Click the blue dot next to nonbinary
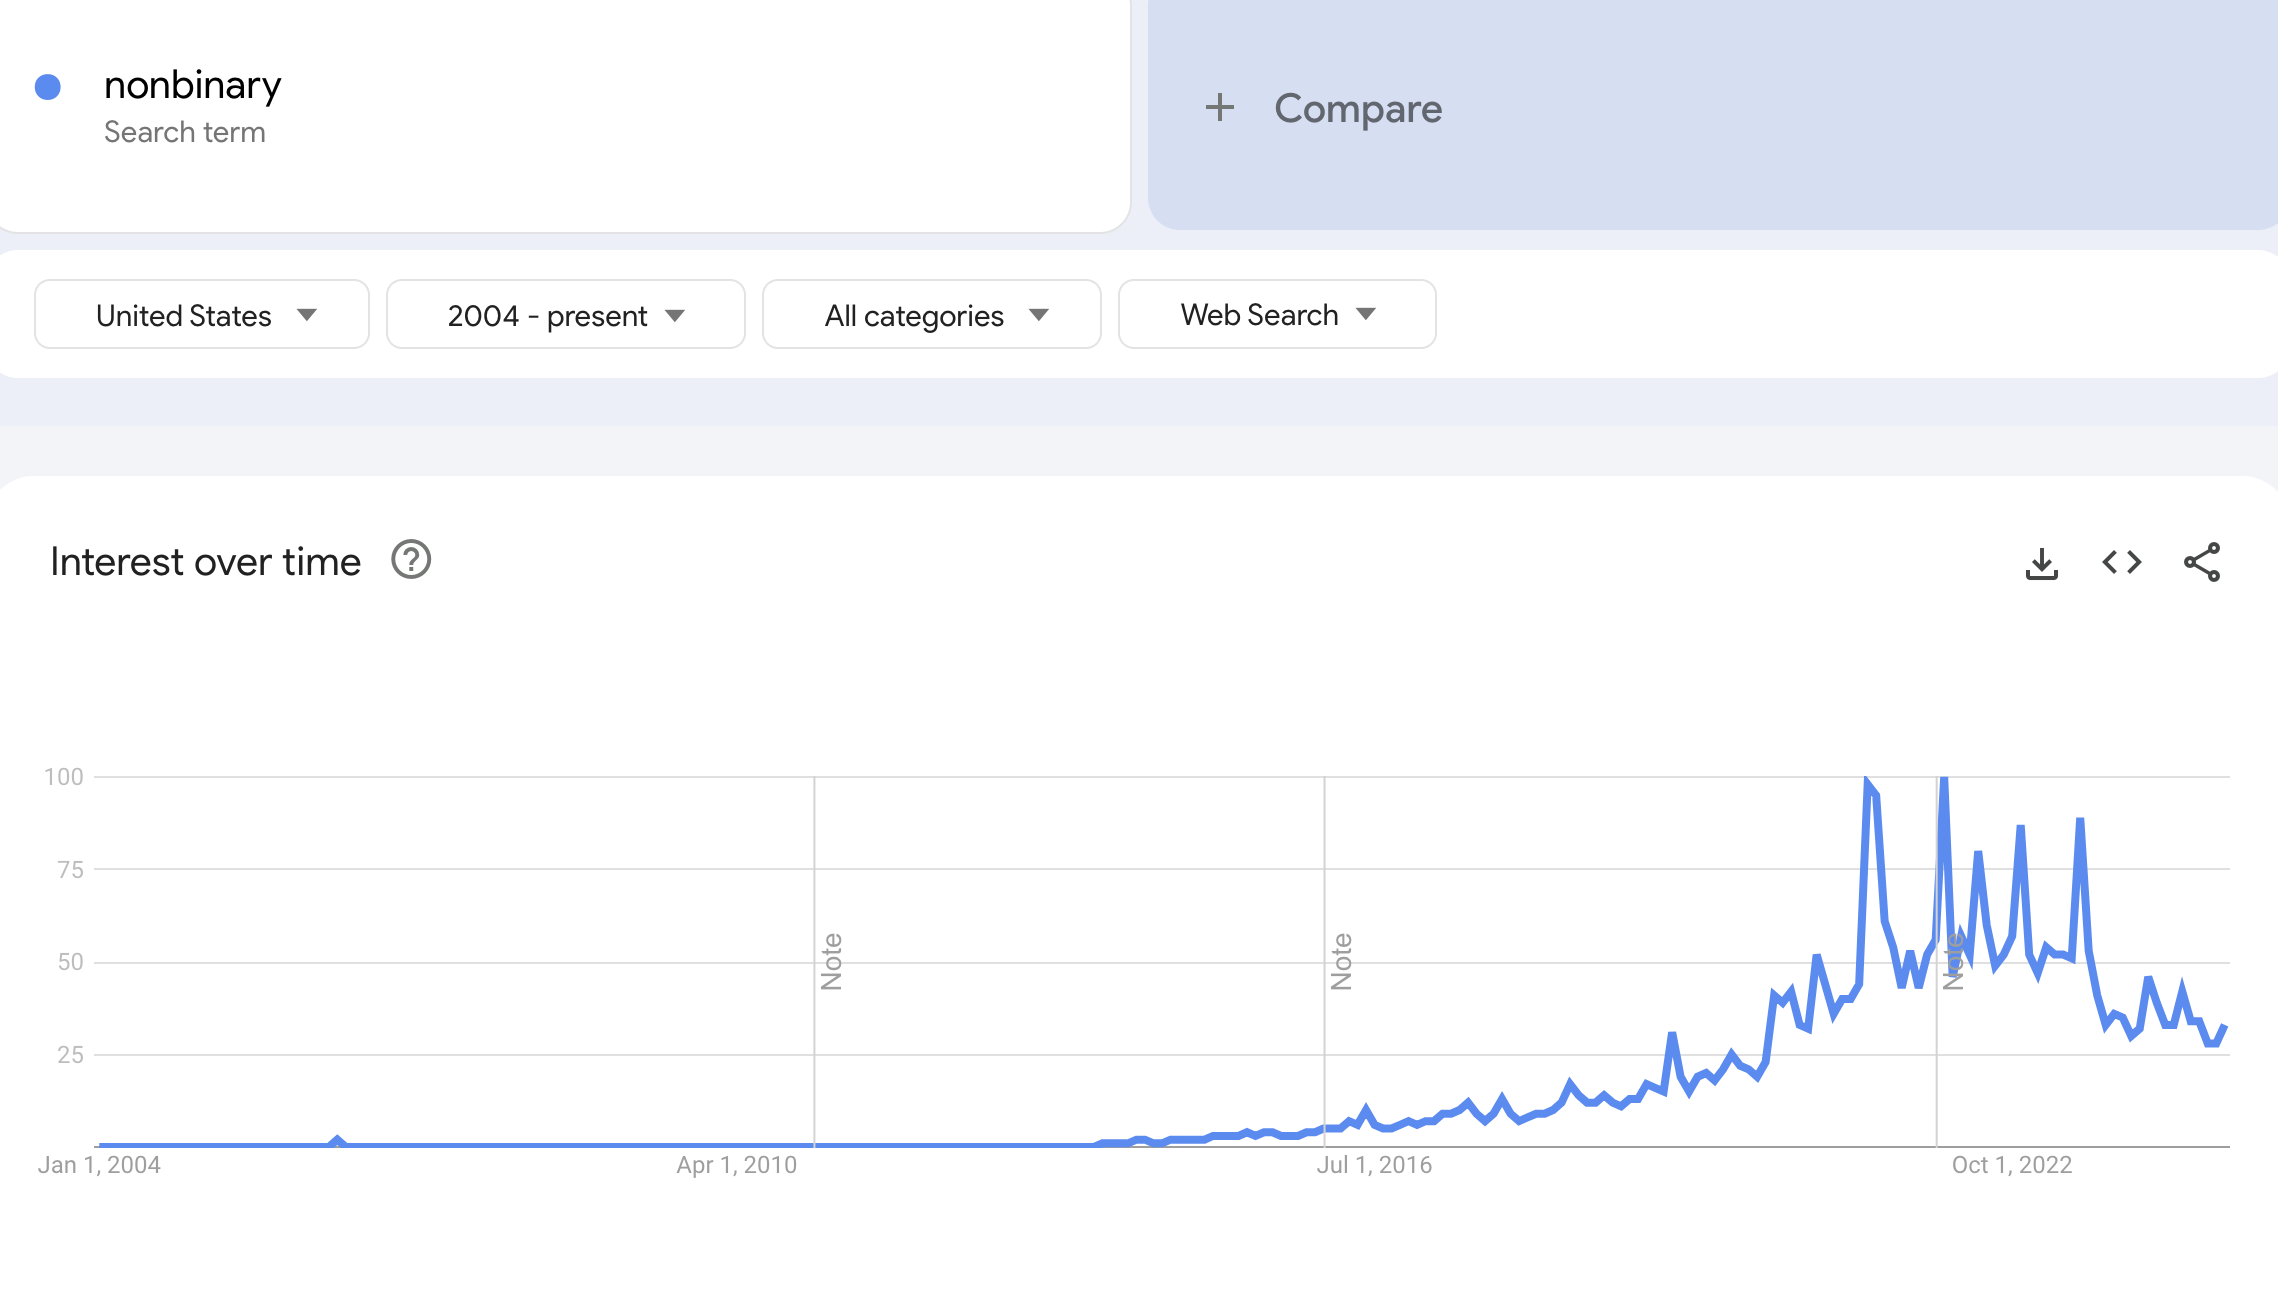 [x=48, y=87]
